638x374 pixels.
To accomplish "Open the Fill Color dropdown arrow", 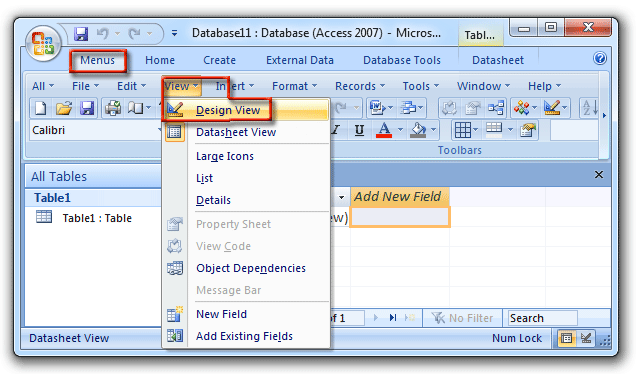I will pos(433,130).
